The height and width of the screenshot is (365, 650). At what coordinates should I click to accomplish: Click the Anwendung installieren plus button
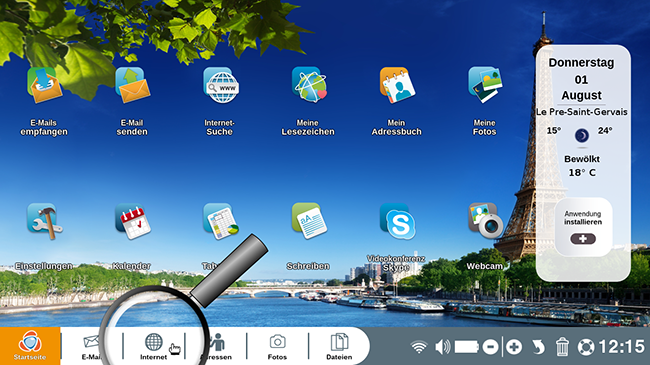[x=583, y=239]
